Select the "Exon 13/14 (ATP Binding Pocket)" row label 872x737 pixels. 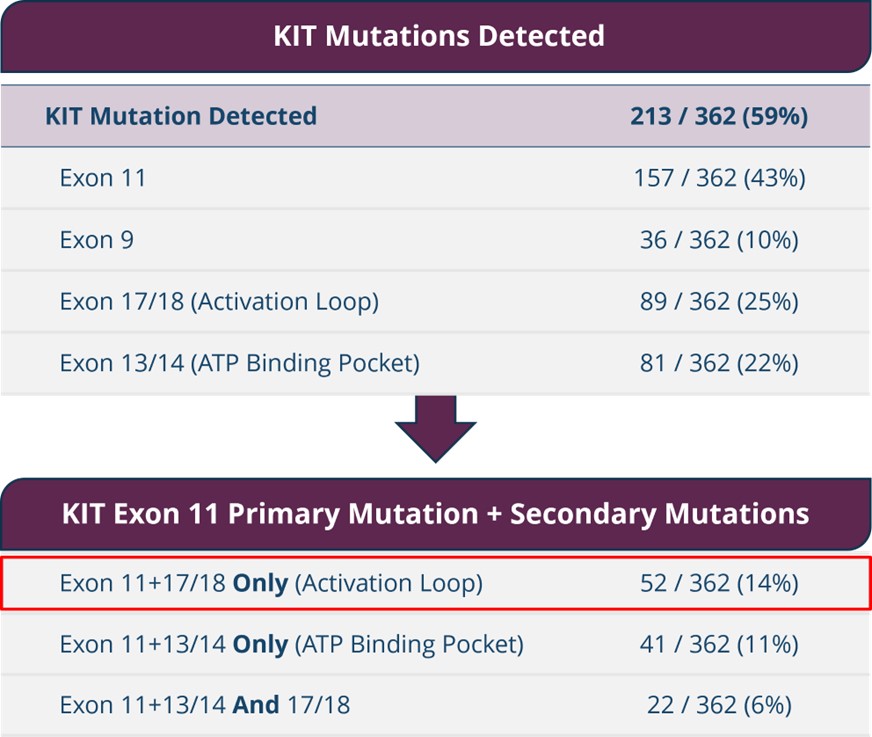click(x=239, y=363)
